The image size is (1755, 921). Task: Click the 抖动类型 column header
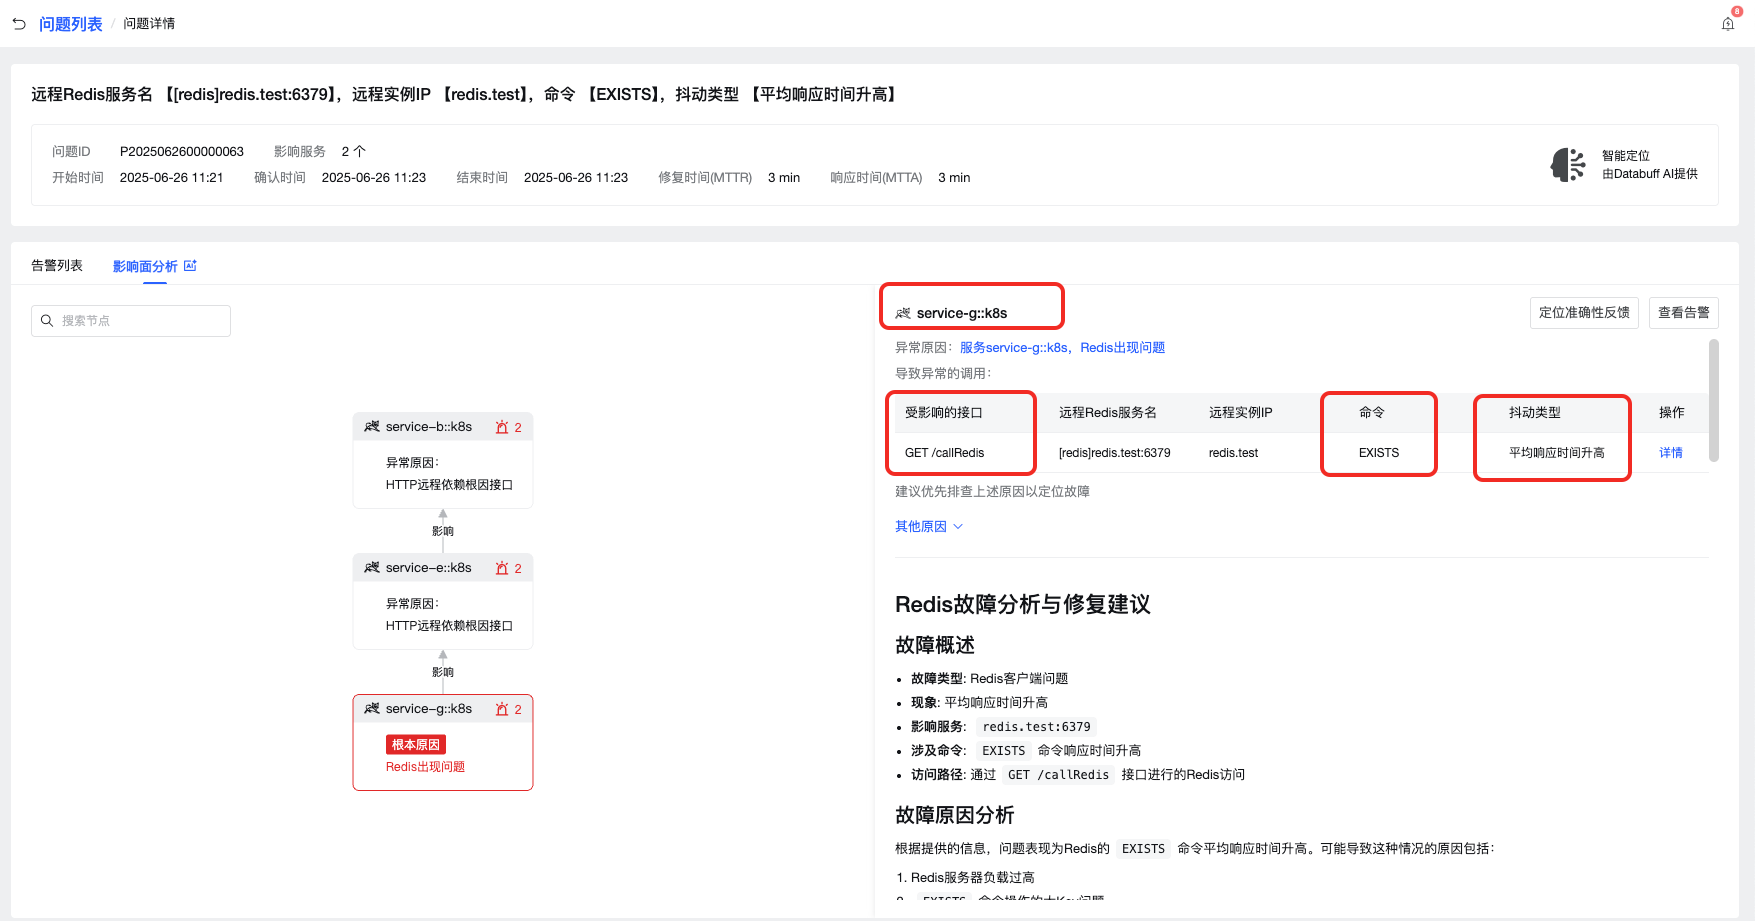(1535, 413)
